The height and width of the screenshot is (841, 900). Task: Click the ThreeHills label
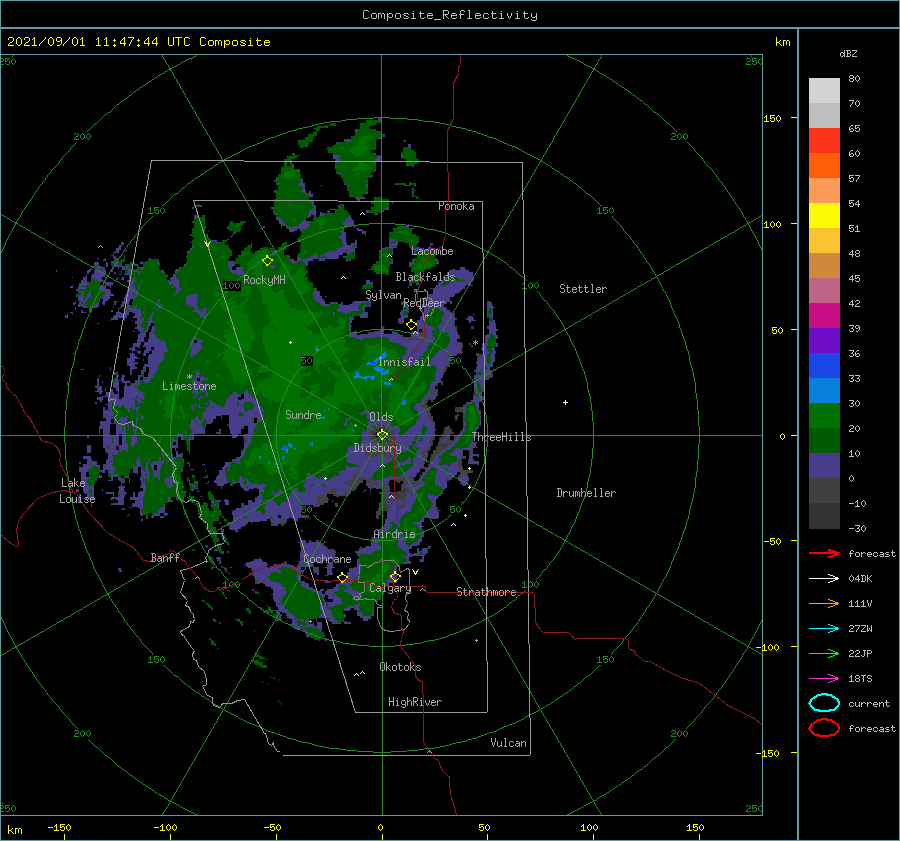click(x=501, y=437)
